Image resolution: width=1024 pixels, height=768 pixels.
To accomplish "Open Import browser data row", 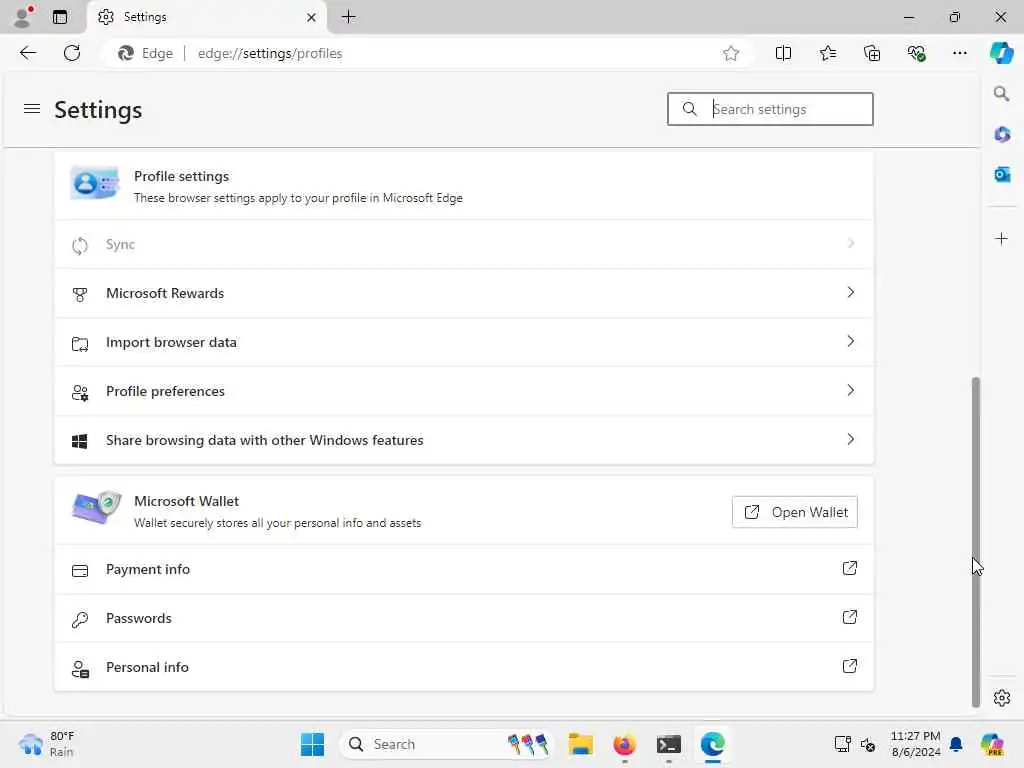I will click(x=464, y=342).
